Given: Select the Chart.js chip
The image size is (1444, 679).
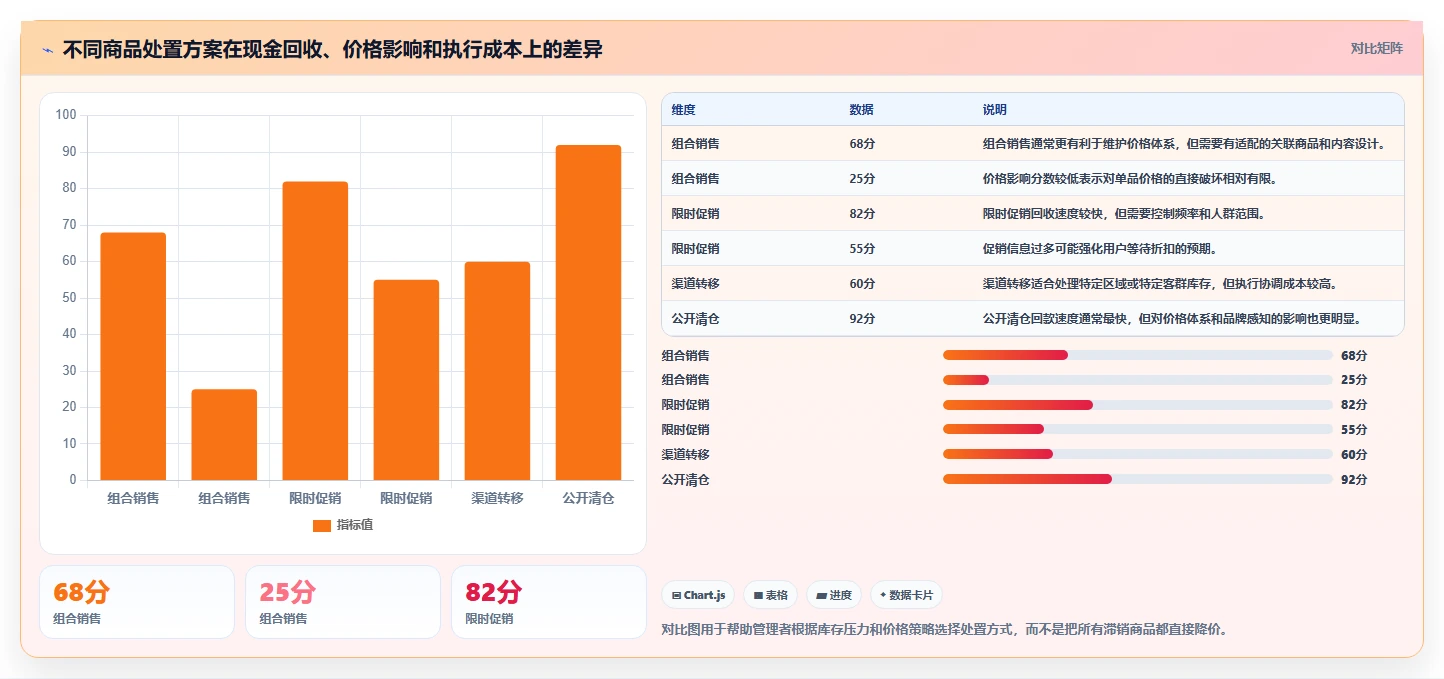Looking at the screenshot, I should click(698, 595).
